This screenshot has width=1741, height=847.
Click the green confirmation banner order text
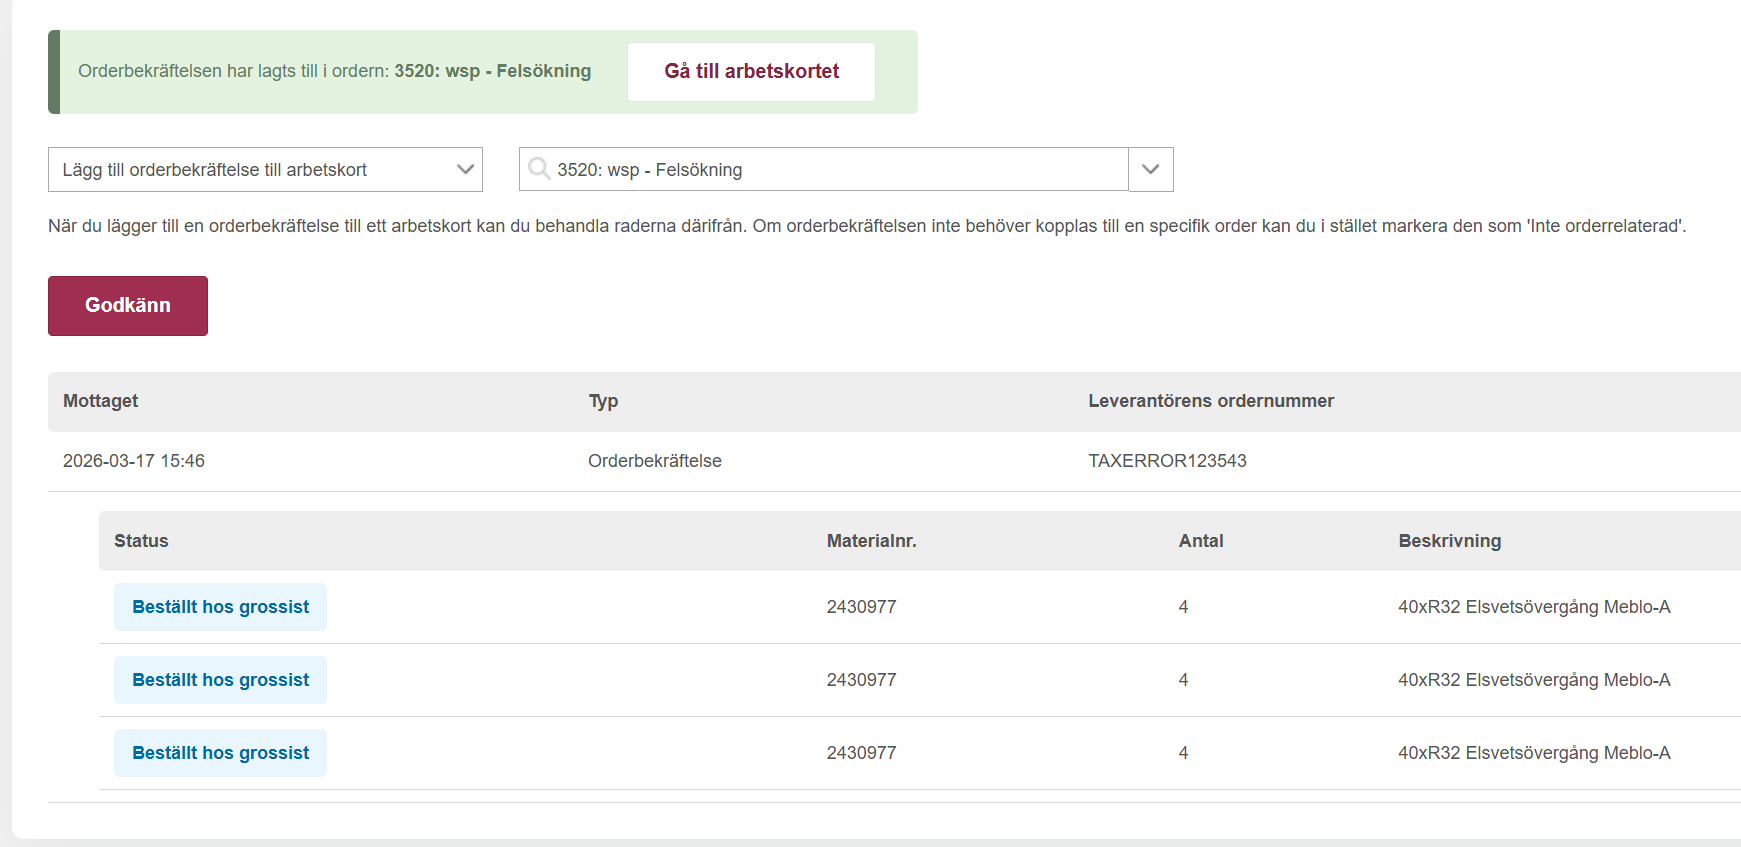(334, 71)
